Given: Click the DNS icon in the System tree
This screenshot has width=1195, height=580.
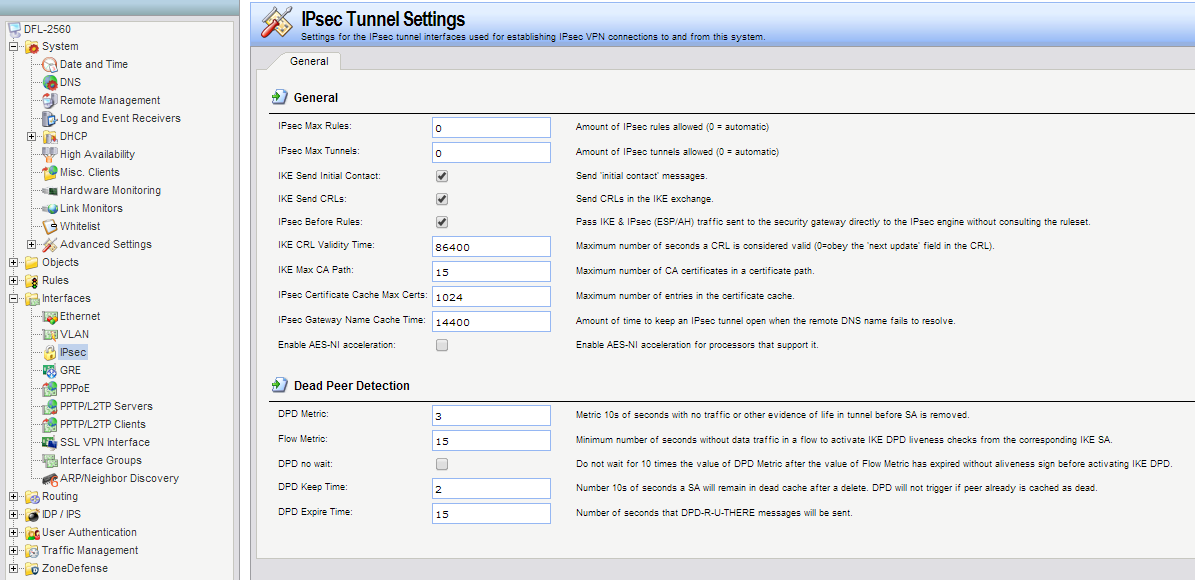Looking at the screenshot, I should (50, 83).
